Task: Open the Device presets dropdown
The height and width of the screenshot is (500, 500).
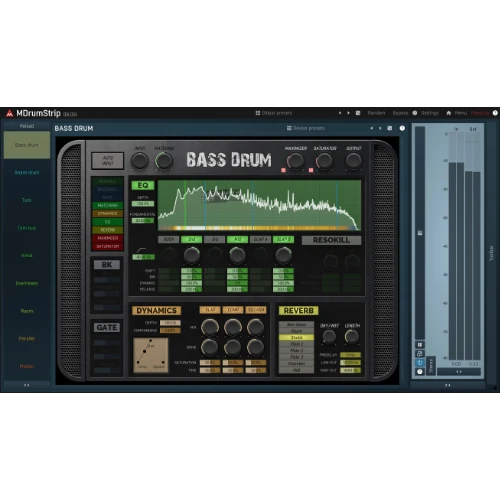Action: (x=306, y=128)
